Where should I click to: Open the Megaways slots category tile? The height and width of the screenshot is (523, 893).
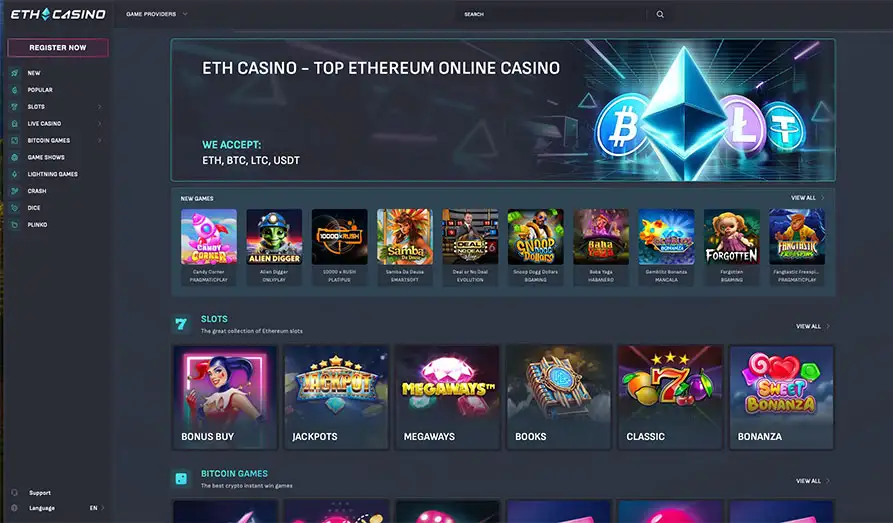pyautogui.click(x=448, y=397)
